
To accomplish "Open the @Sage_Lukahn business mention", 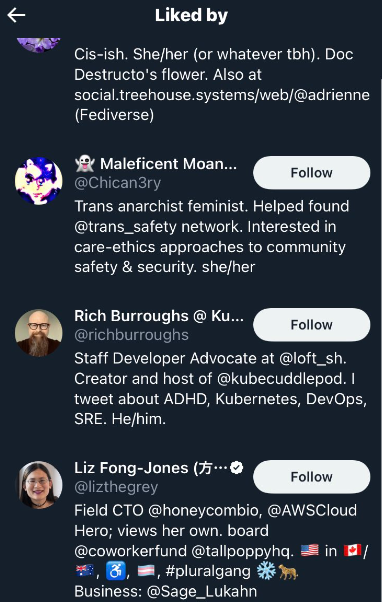I will coord(202,592).
